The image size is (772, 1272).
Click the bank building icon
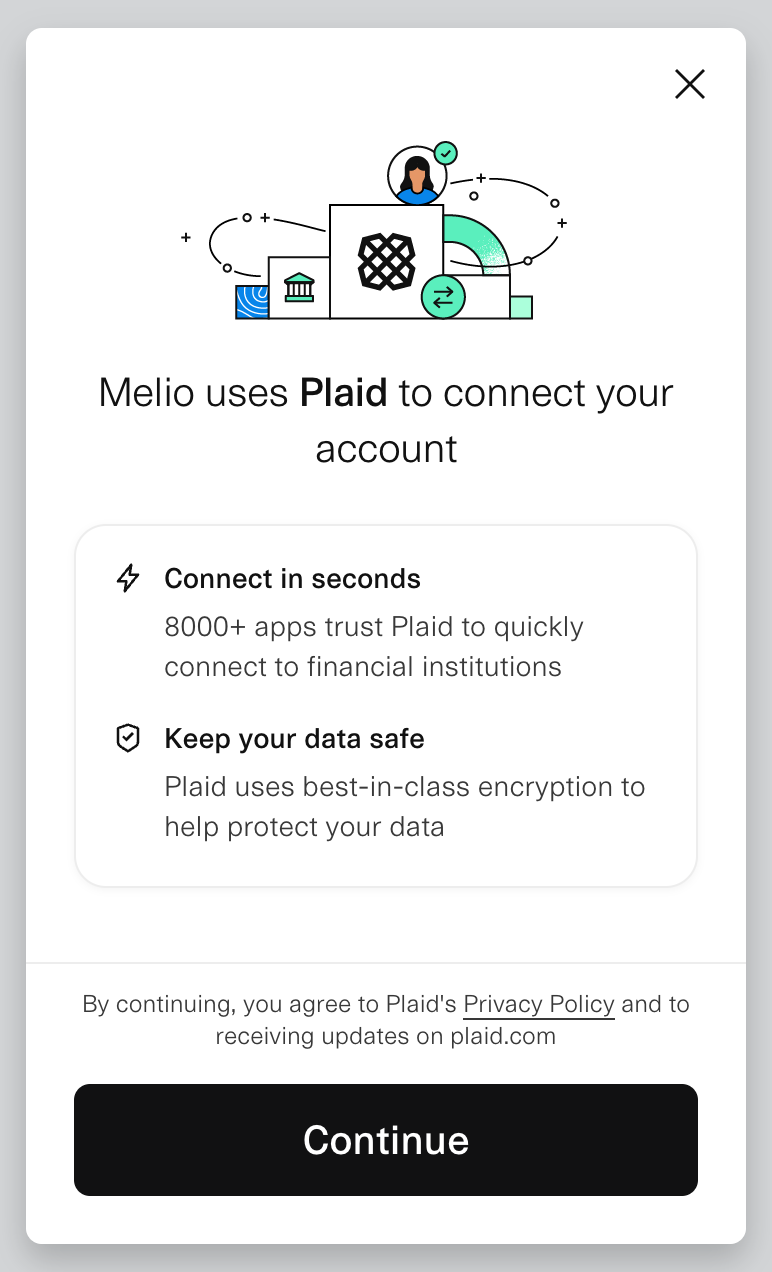(299, 288)
